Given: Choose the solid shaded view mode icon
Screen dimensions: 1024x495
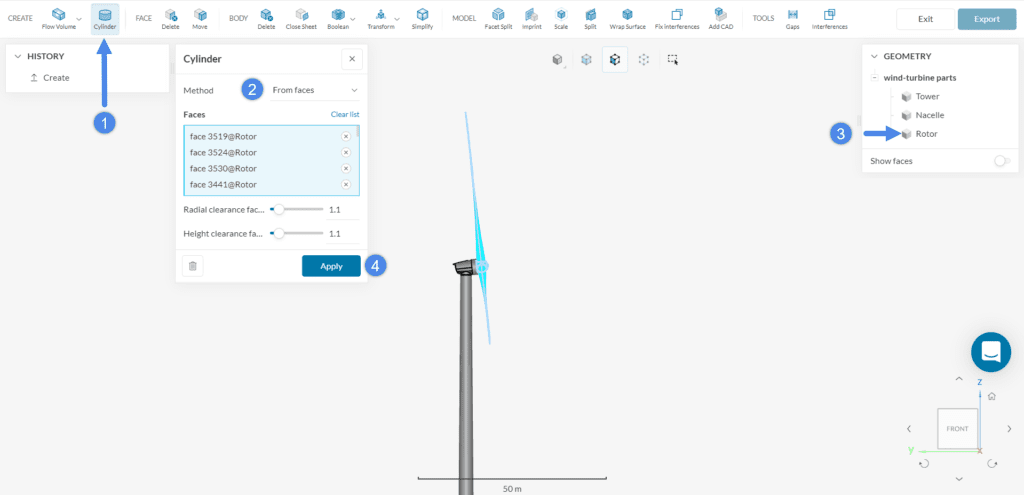Looking at the screenshot, I should point(557,60).
